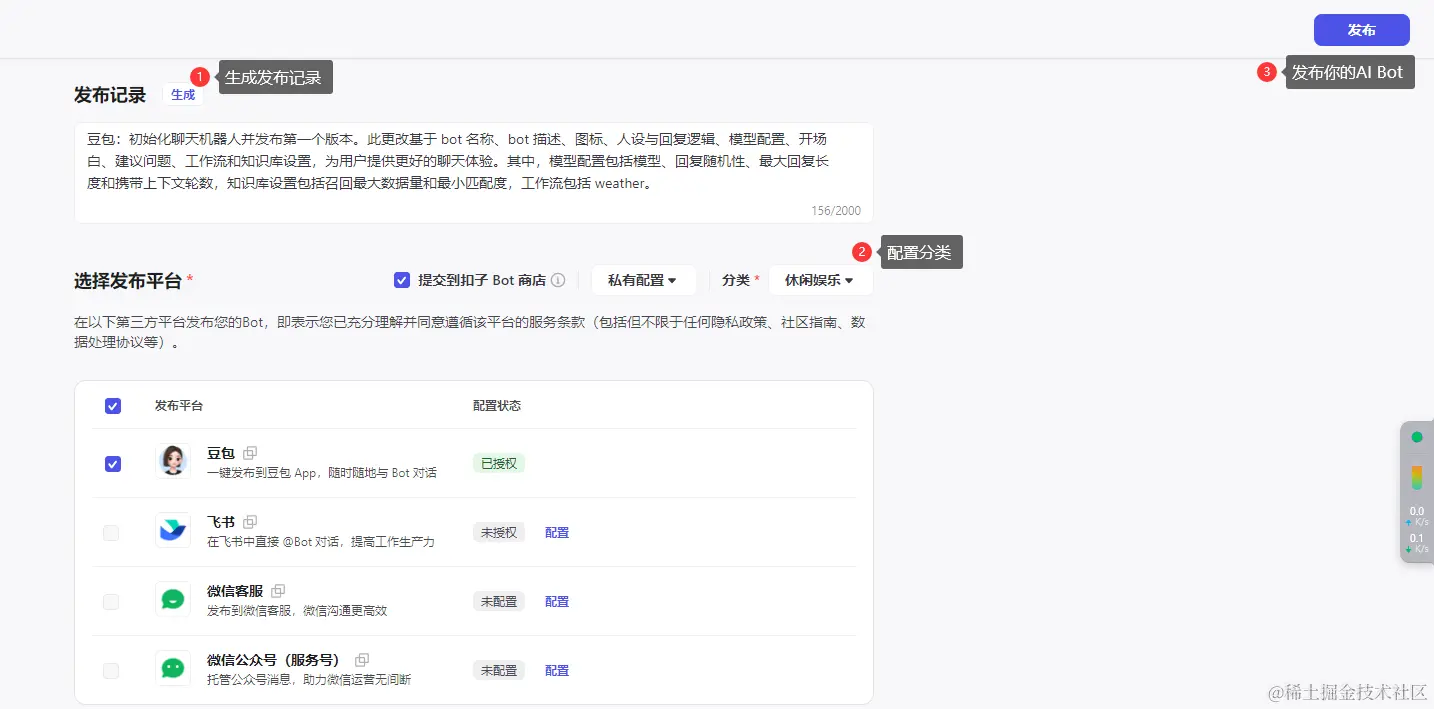Click the 选择发布平台 heading
1434x709 pixels.
128,281
